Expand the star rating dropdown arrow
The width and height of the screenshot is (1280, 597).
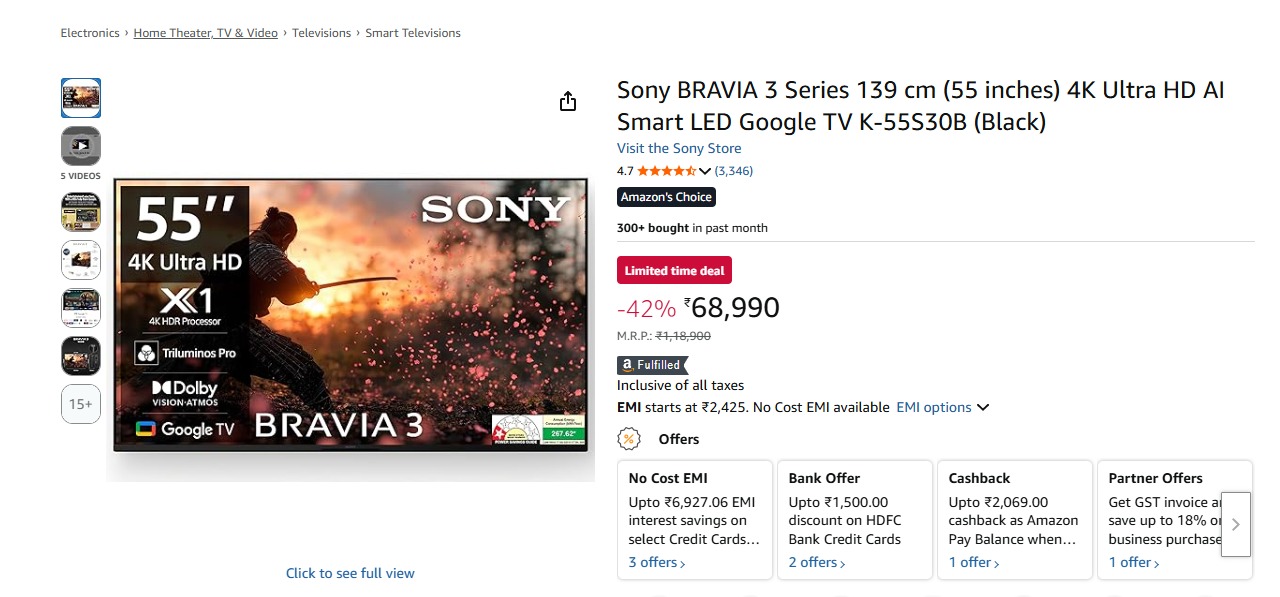coord(705,171)
